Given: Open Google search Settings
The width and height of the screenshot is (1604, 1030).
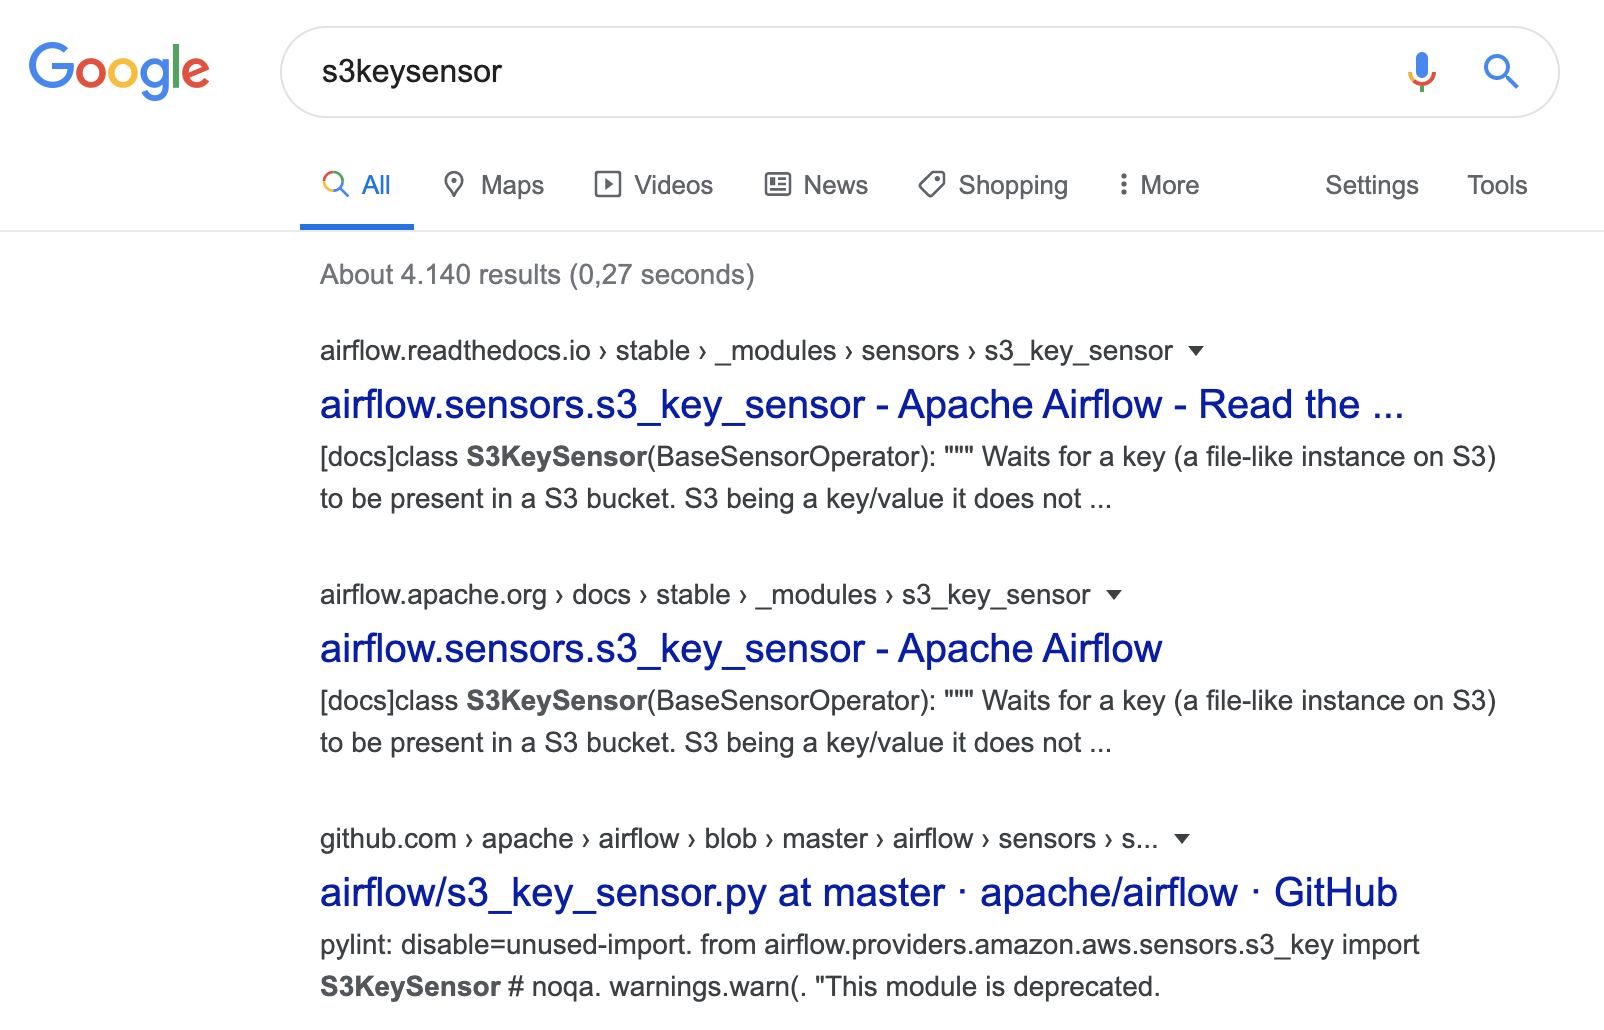Looking at the screenshot, I should coord(1371,184).
